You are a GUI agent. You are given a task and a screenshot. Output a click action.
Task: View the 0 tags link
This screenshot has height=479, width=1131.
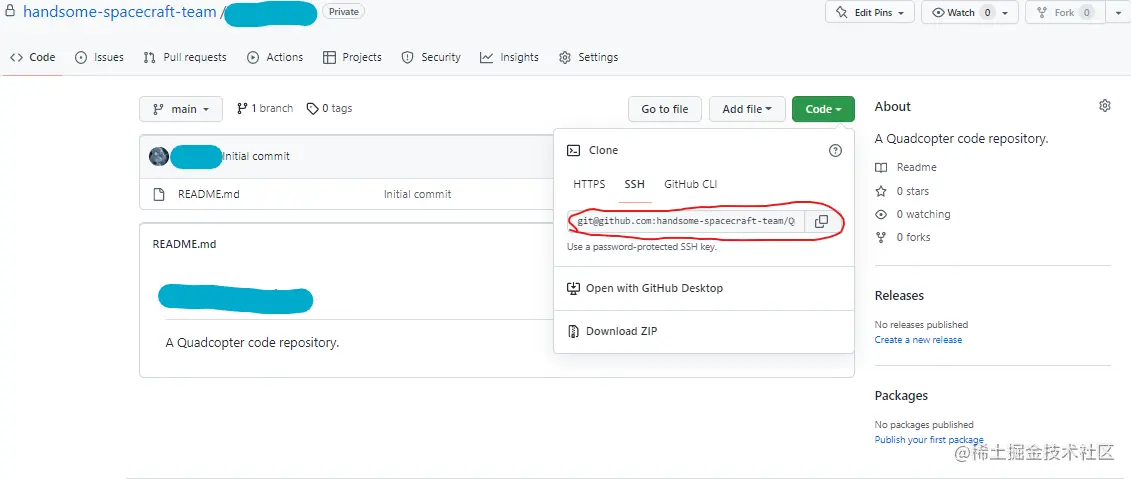pos(330,108)
